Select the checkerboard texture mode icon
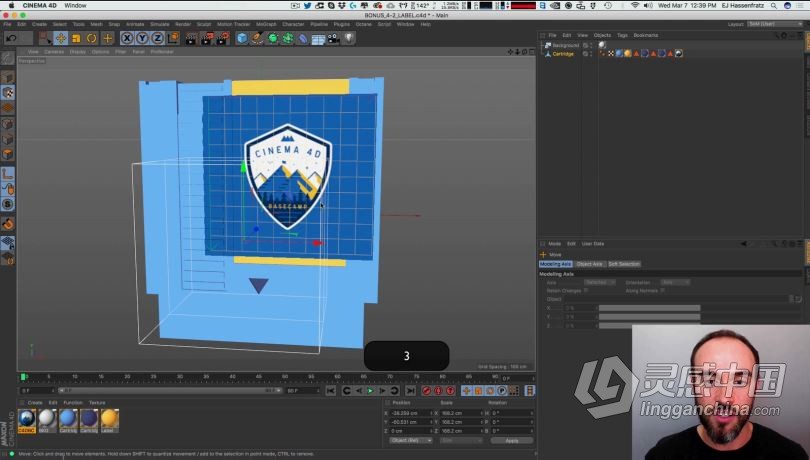Screen dimensions: 810x460 (x=8, y=93)
